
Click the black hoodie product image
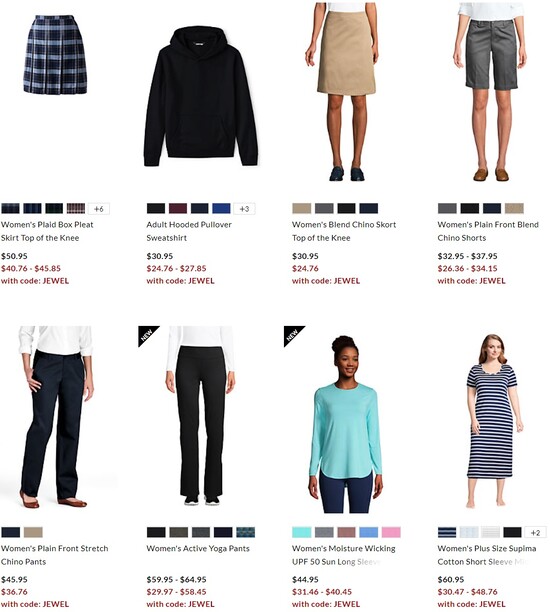click(x=201, y=96)
